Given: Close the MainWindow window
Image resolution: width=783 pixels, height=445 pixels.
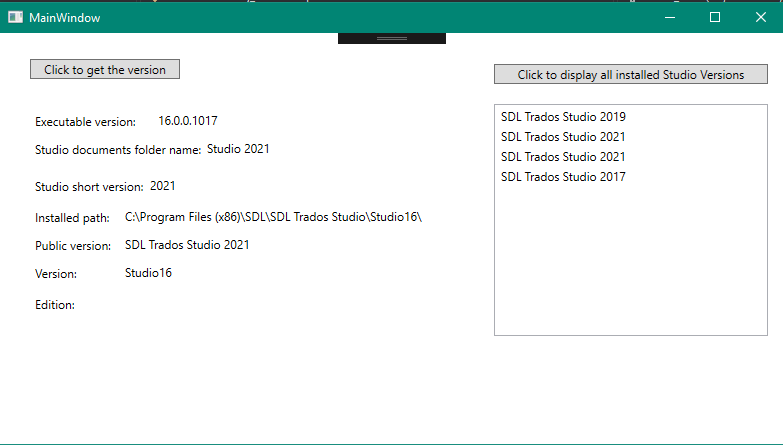Looking at the screenshot, I should [761, 17].
